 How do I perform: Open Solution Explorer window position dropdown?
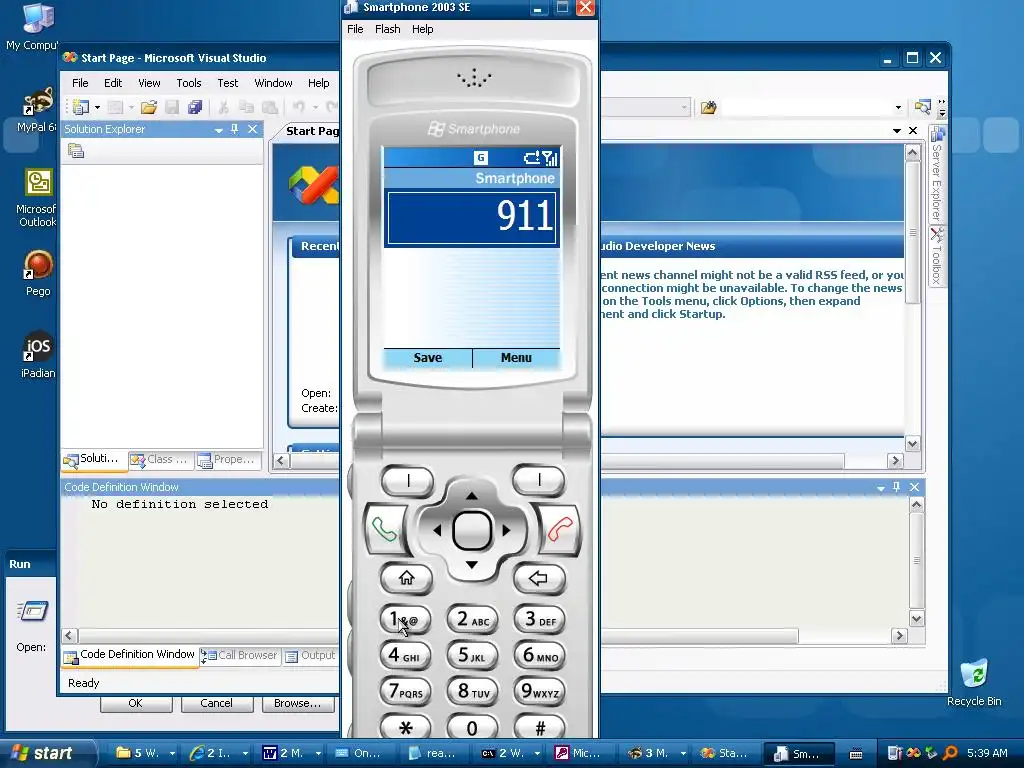pyautogui.click(x=219, y=130)
